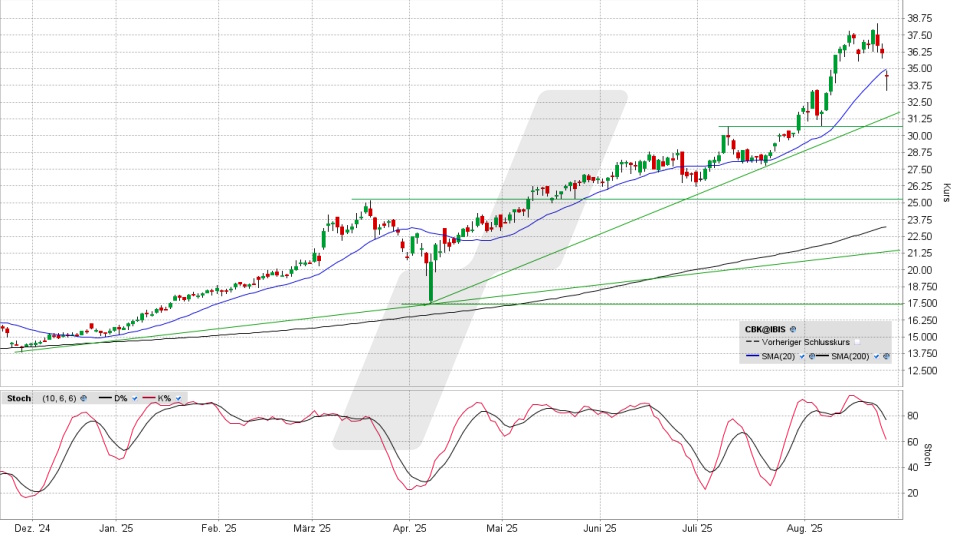Viewport: 960px width, 540px height.
Task: Click the last red candle near 34
Action: click(x=887, y=77)
